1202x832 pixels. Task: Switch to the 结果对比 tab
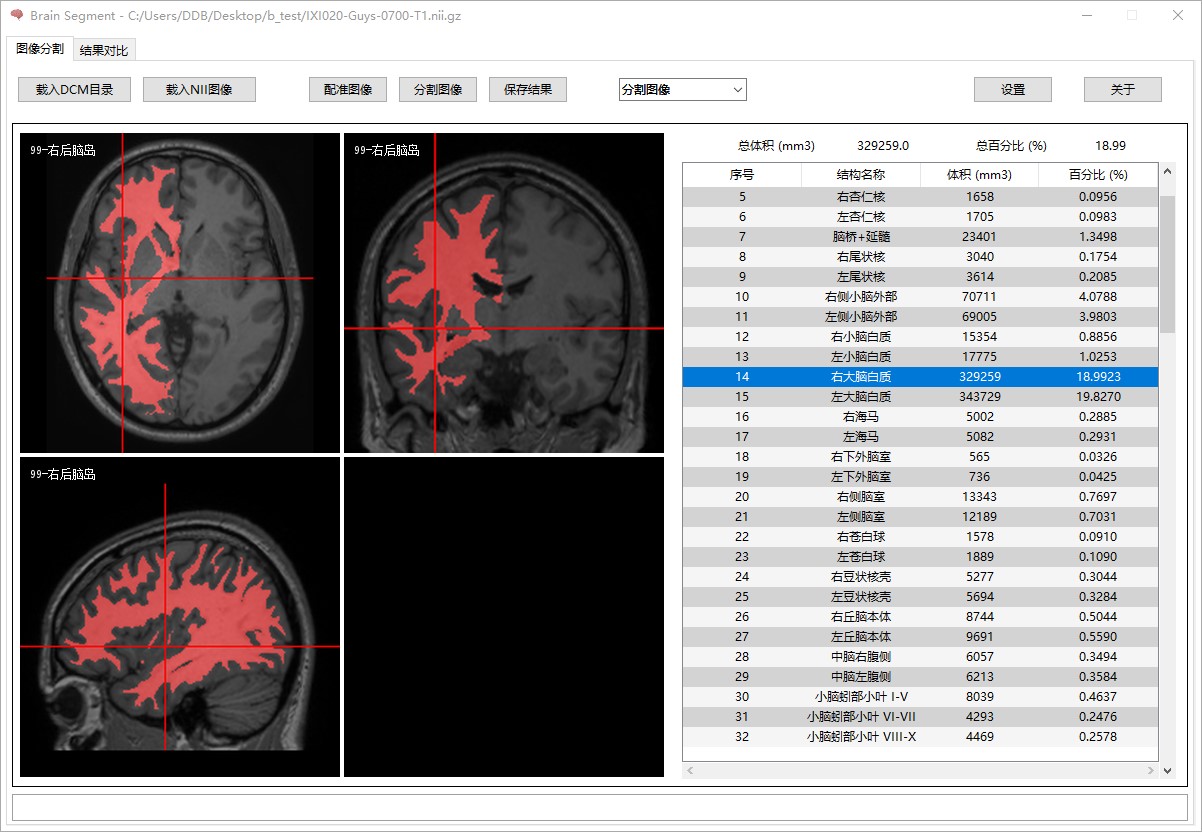click(104, 50)
